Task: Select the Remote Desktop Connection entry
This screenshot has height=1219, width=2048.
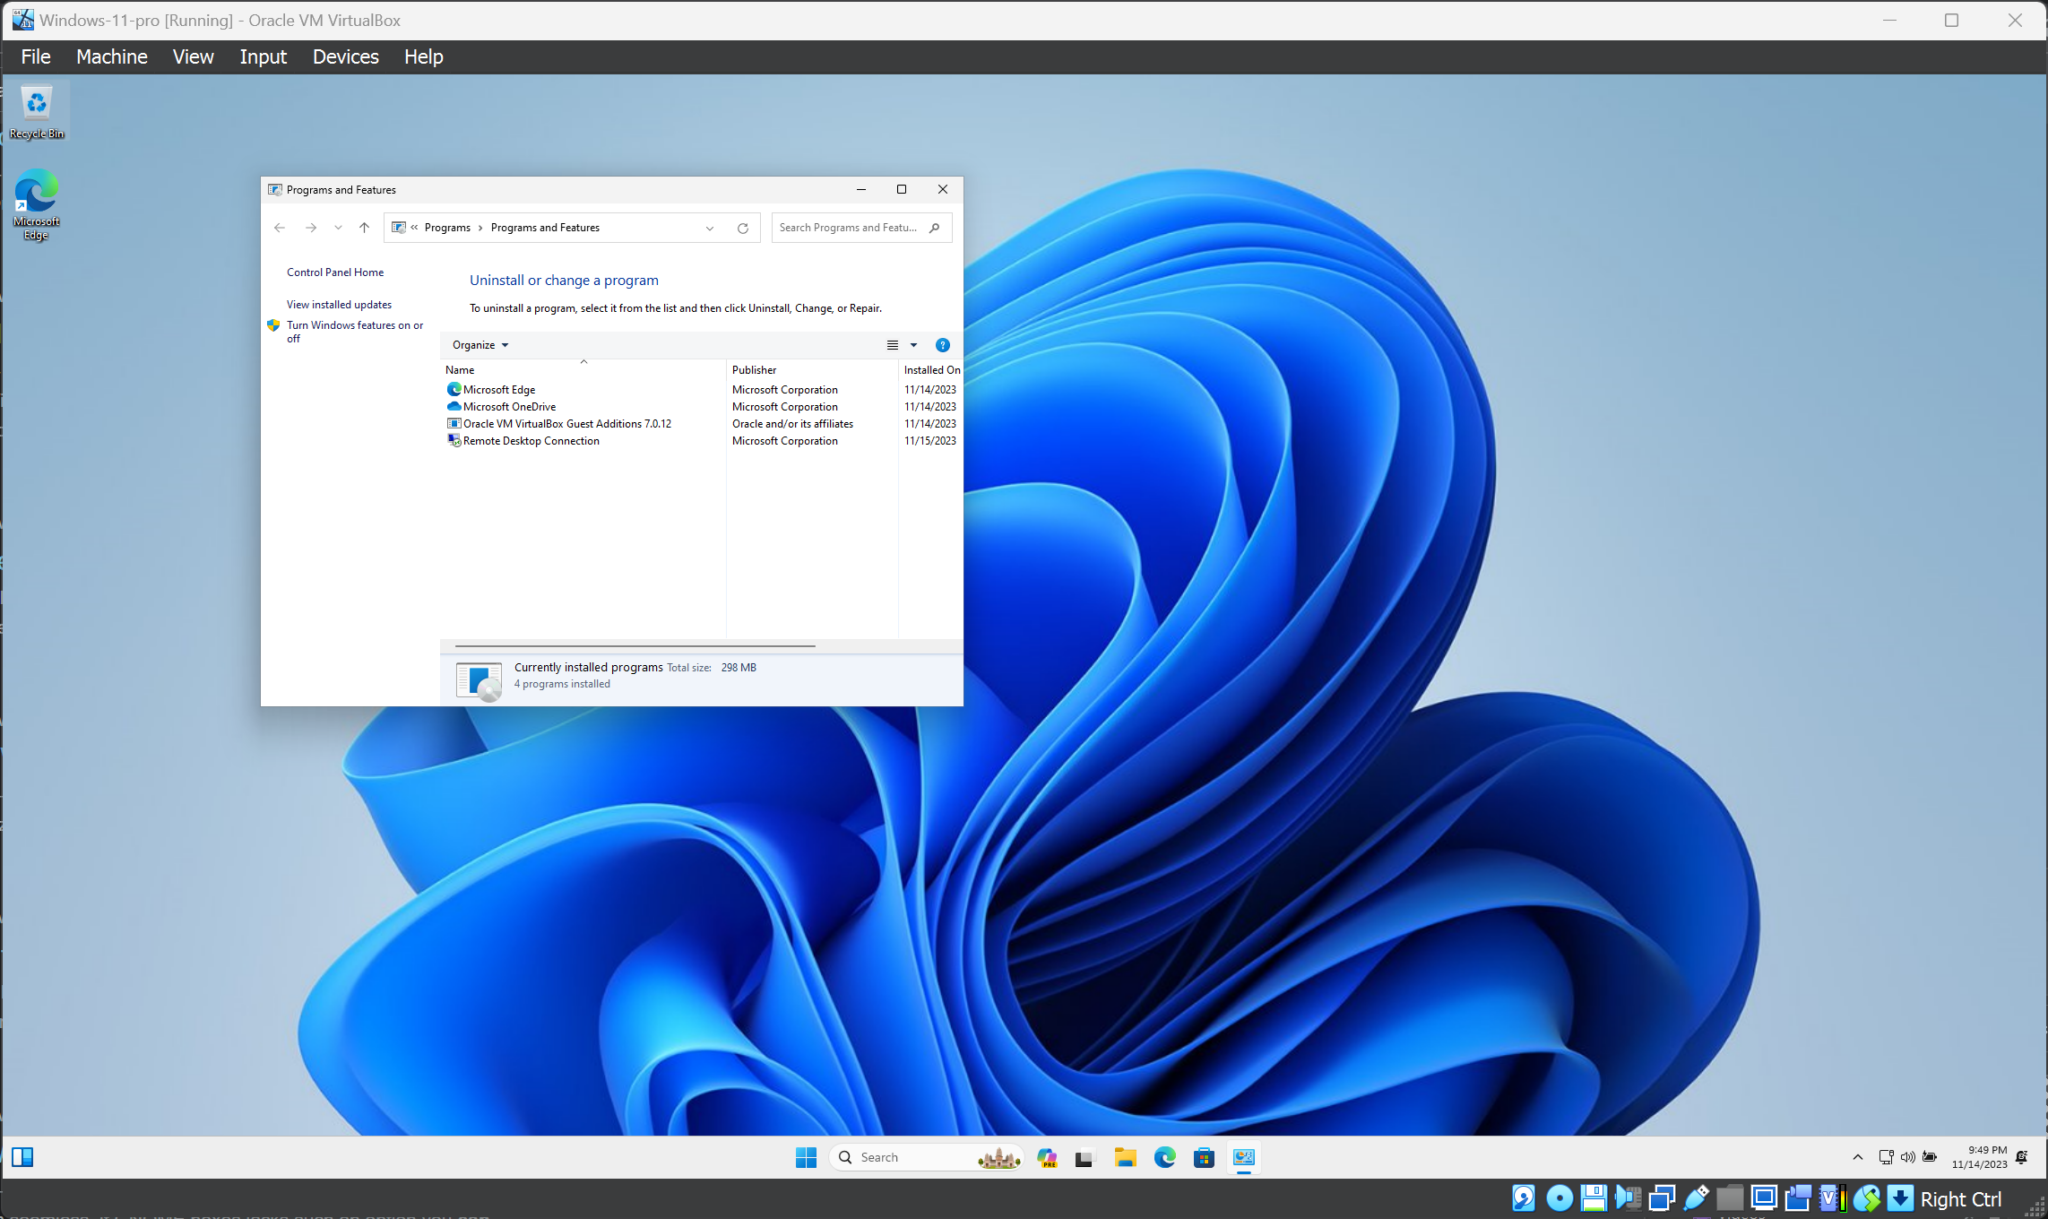Action: (x=530, y=440)
